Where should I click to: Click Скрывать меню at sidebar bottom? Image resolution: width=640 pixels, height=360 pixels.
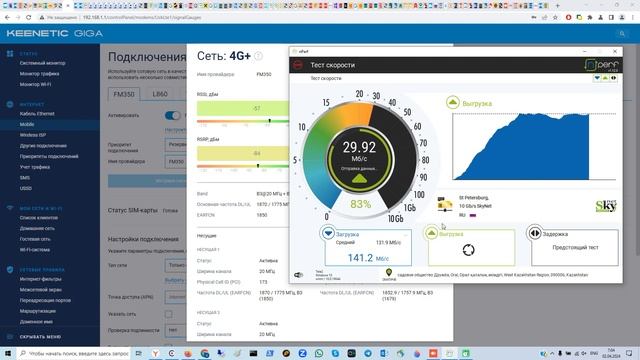(x=40, y=337)
